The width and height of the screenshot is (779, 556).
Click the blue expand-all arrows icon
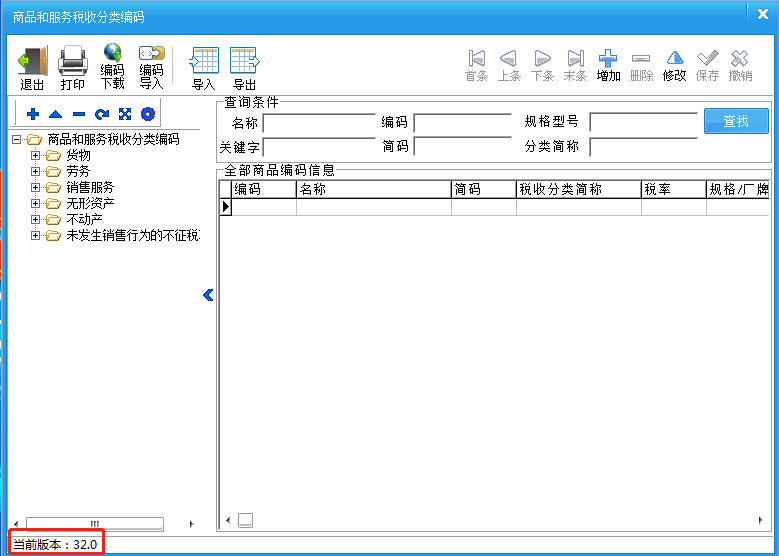tap(125, 114)
